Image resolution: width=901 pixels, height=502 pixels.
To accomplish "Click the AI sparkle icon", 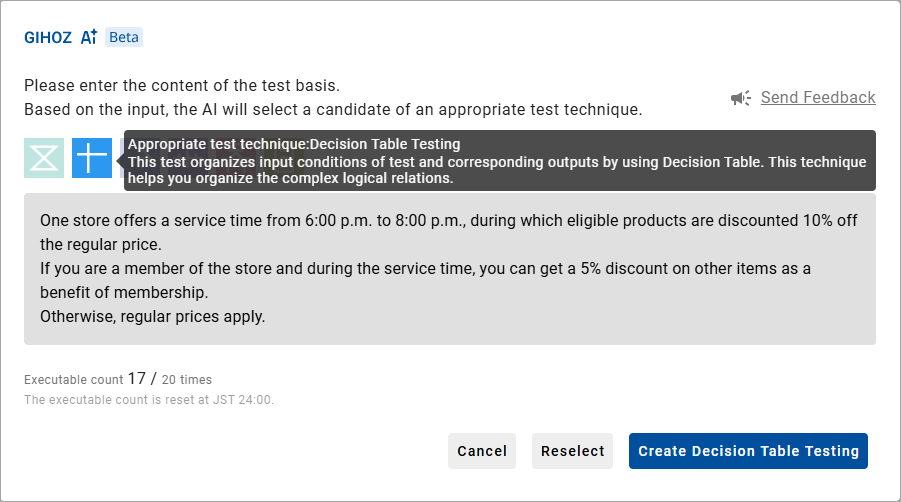I will coord(89,37).
